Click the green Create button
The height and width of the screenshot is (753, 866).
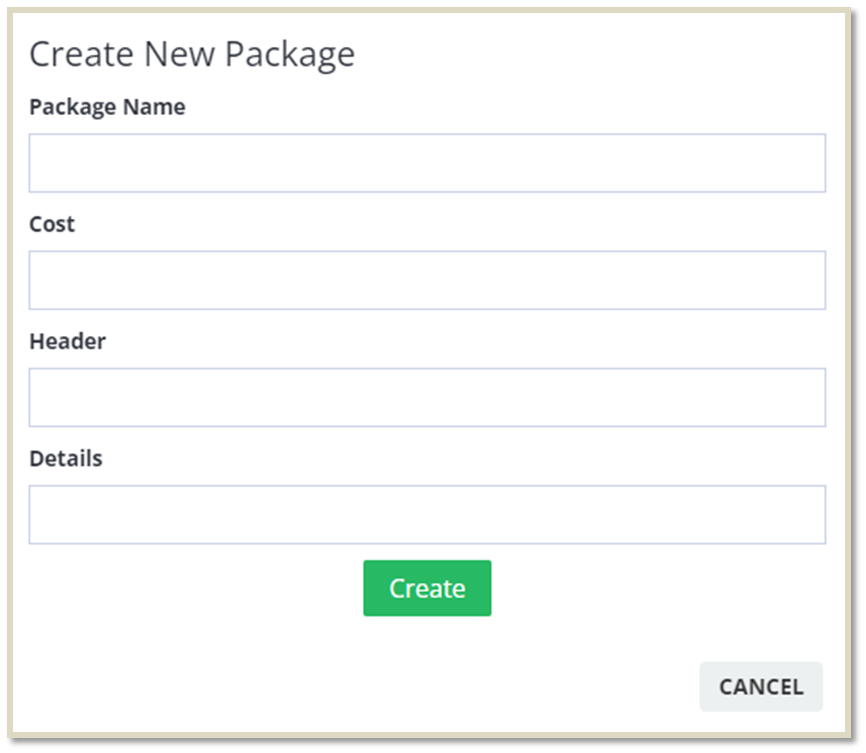coord(427,588)
